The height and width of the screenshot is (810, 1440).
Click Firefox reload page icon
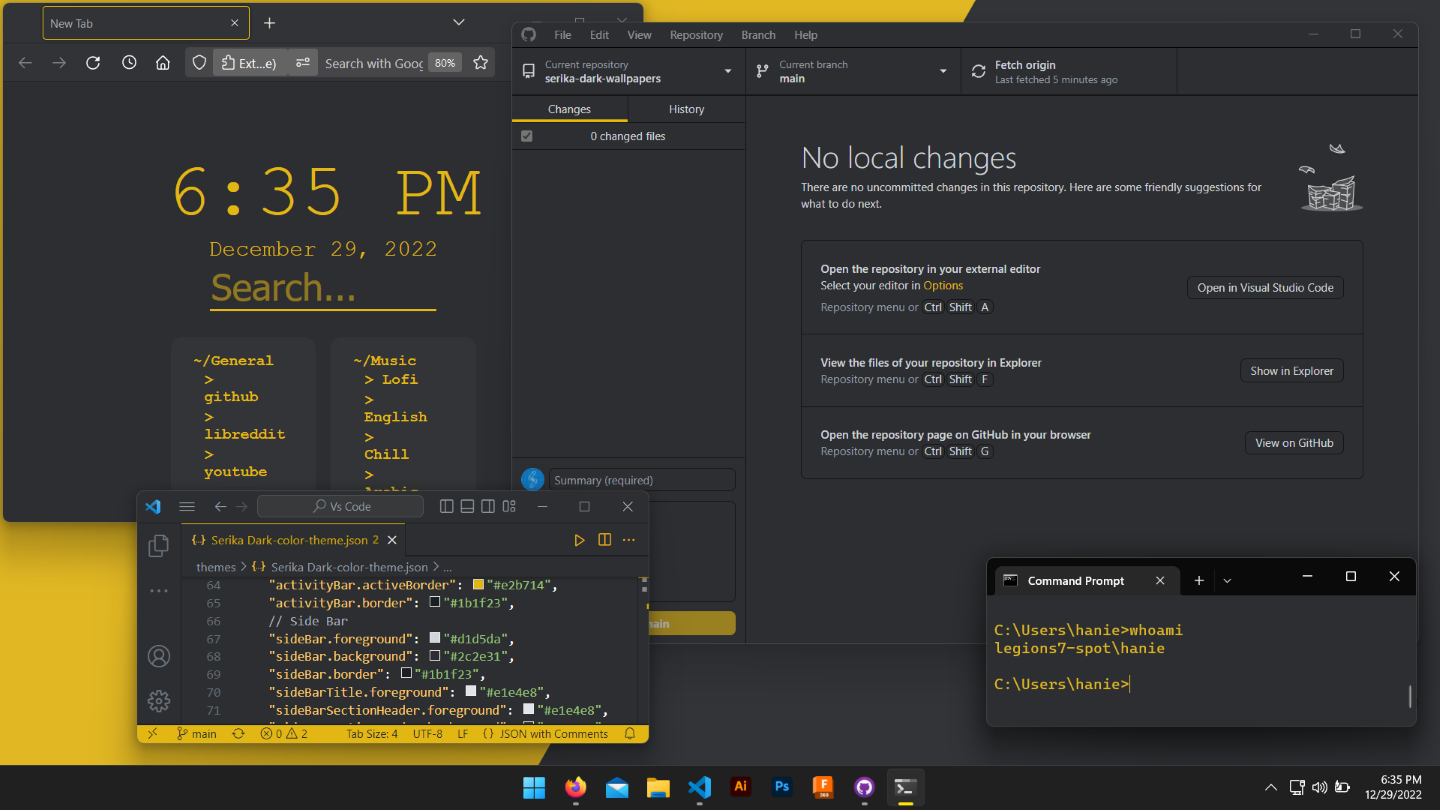click(93, 63)
